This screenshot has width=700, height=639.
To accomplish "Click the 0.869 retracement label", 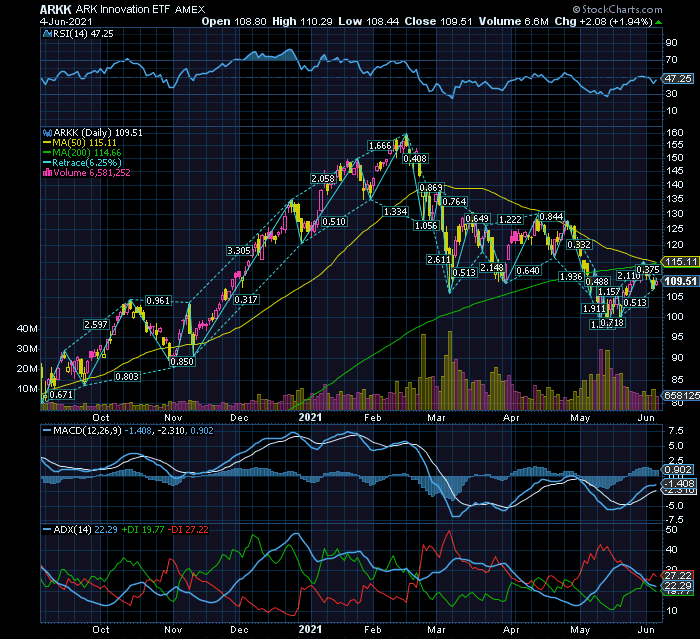I will (x=431, y=188).
